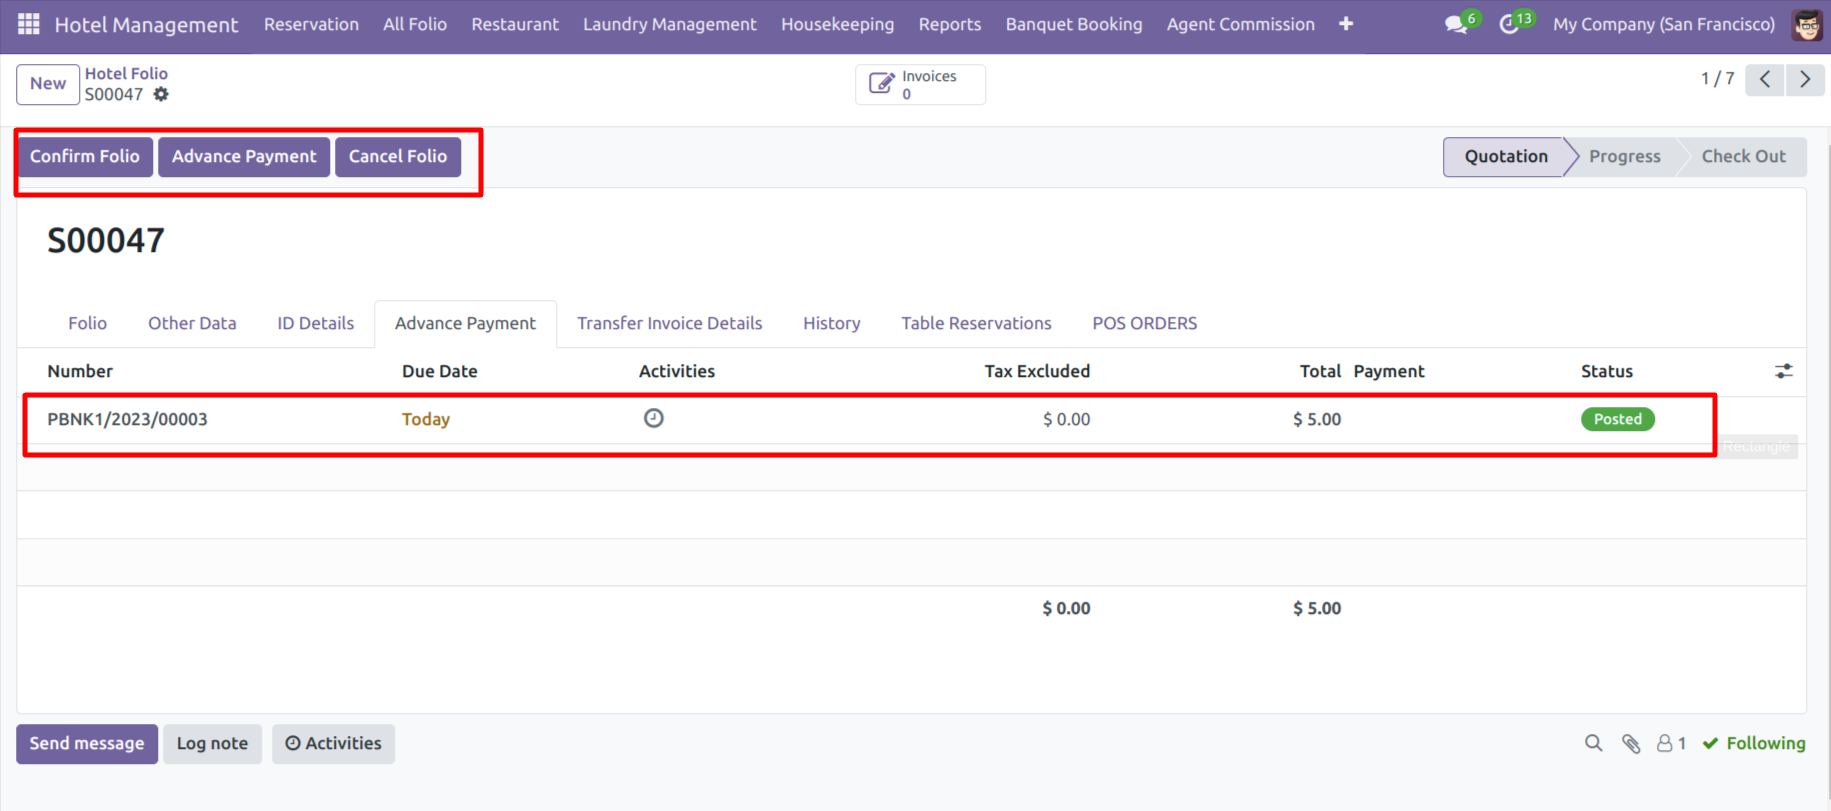Screen dimensions: 1831x811
Task: Open the attachments paperclip icon
Action: click(1631, 743)
